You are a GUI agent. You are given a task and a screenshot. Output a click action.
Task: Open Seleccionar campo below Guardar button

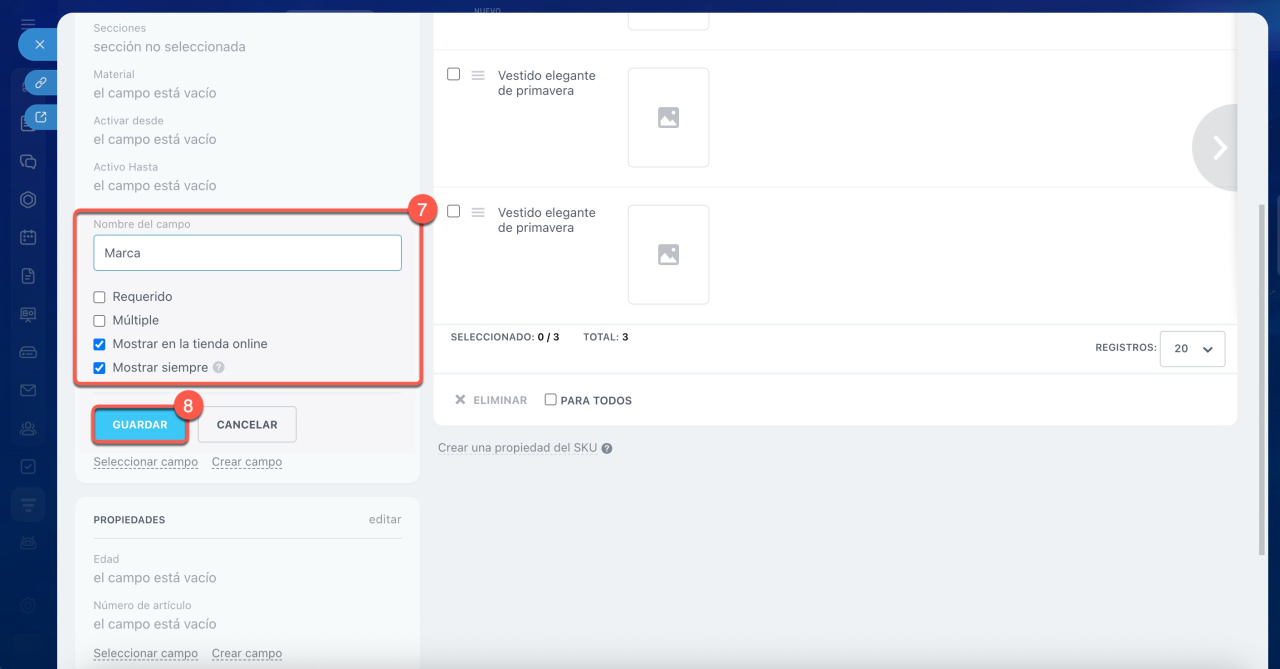tap(145, 462)
